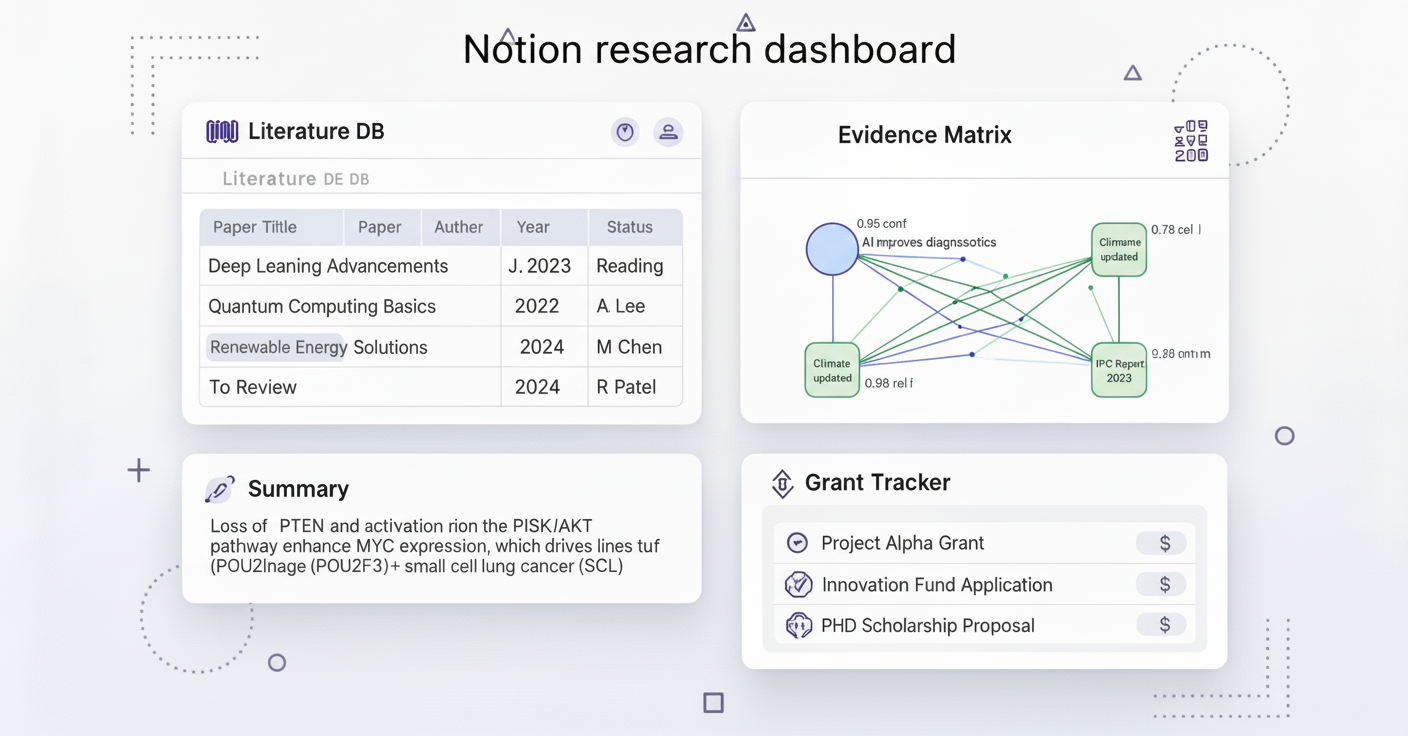Viewport: 1408px width, 736px height.
Task: Click the Literature DB library icon
Action: tap(221, 132)
